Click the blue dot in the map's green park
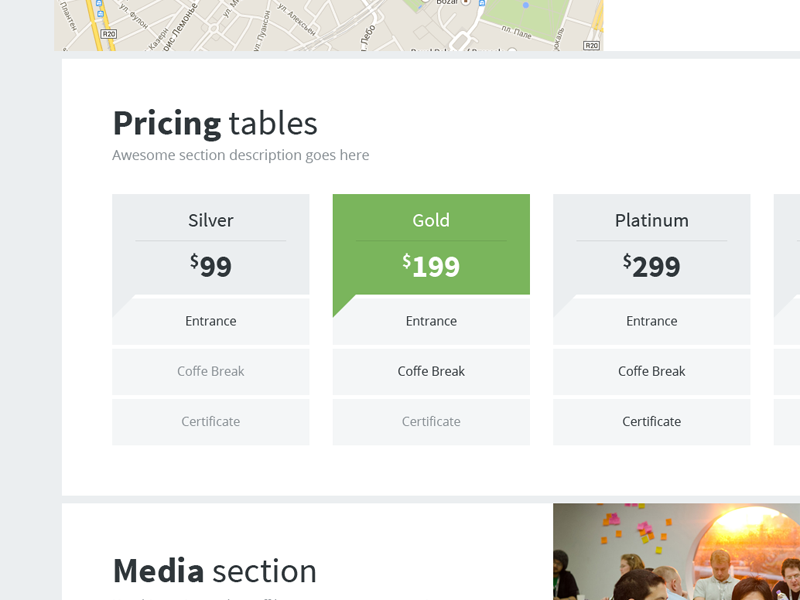 [526, 5]
